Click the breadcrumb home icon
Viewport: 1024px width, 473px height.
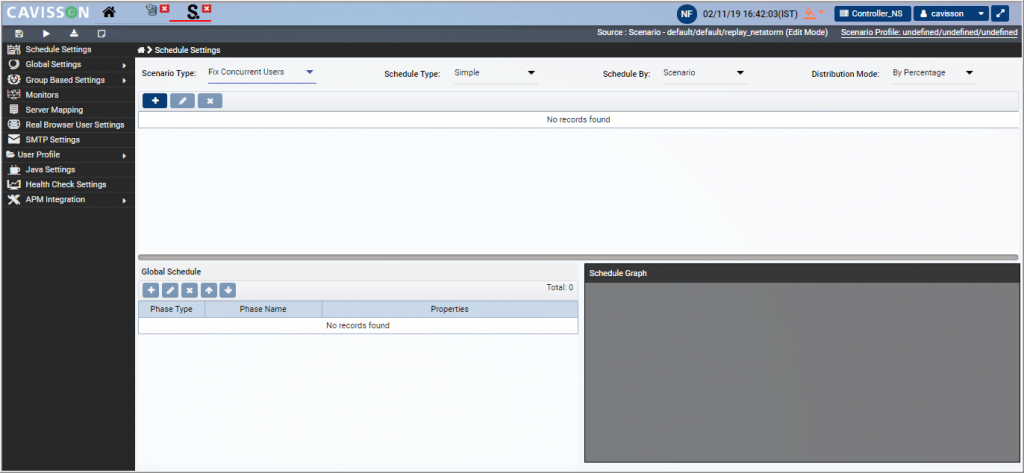coord(140,50)
